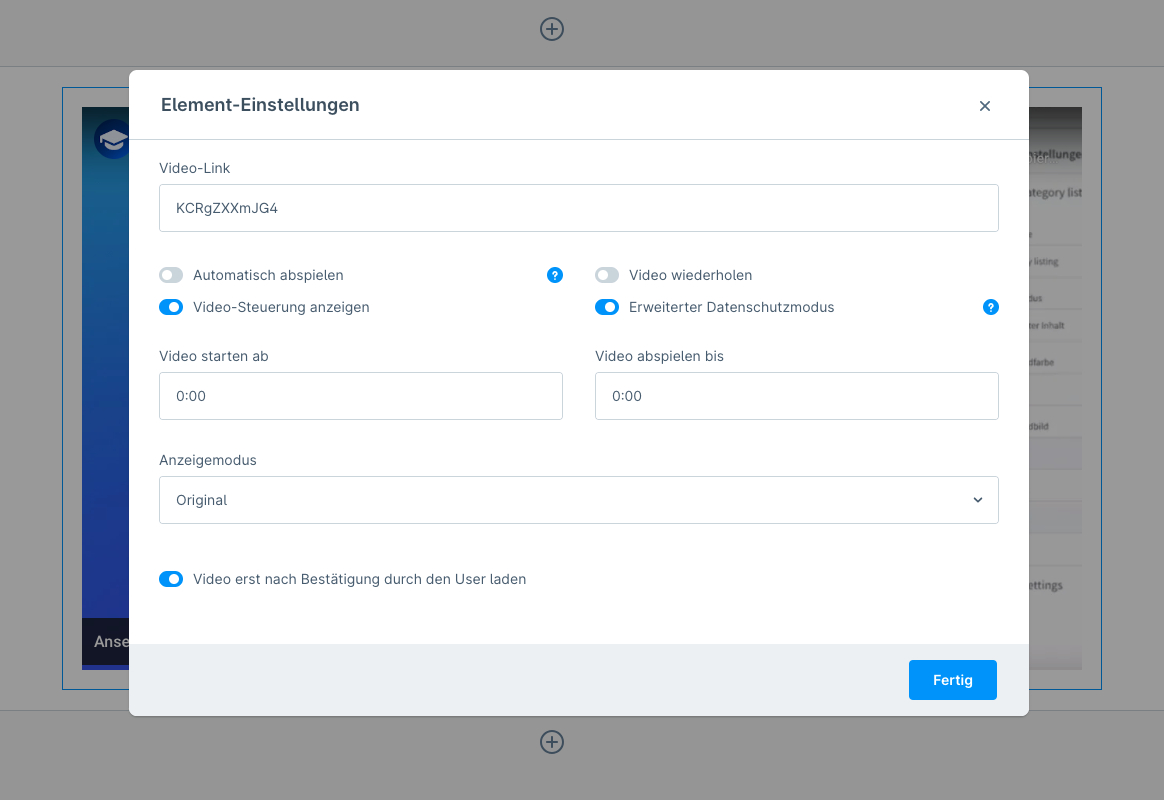Click the plus icon above the element
Screen dimensions: 1164x800
tap(552, 29)
